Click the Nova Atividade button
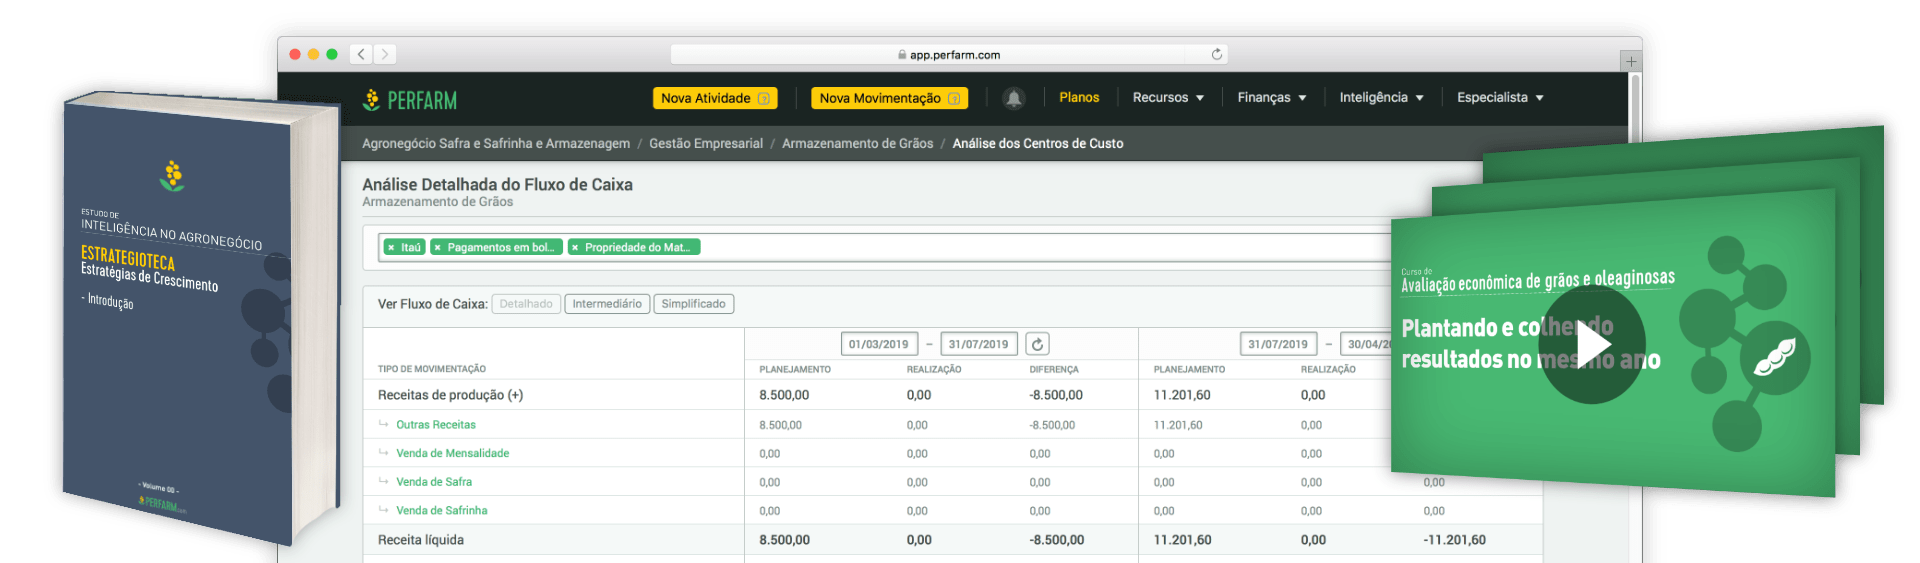The image size is (1920, 563). coord(715,98)
